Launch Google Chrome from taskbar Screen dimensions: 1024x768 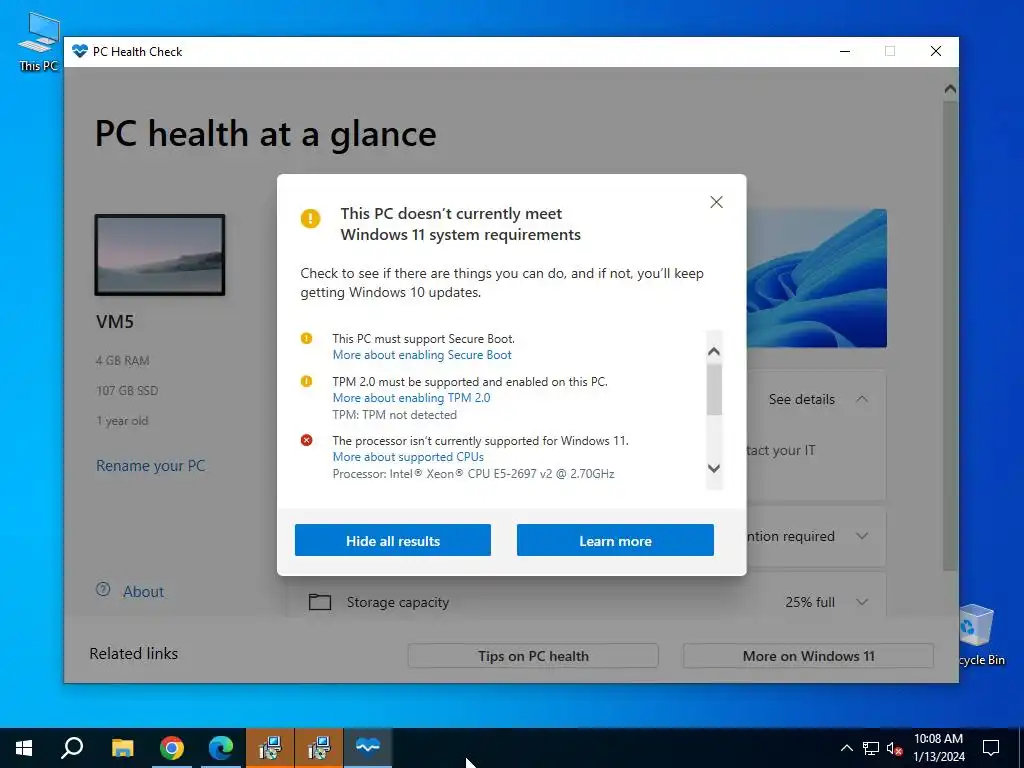pos(172,748)
